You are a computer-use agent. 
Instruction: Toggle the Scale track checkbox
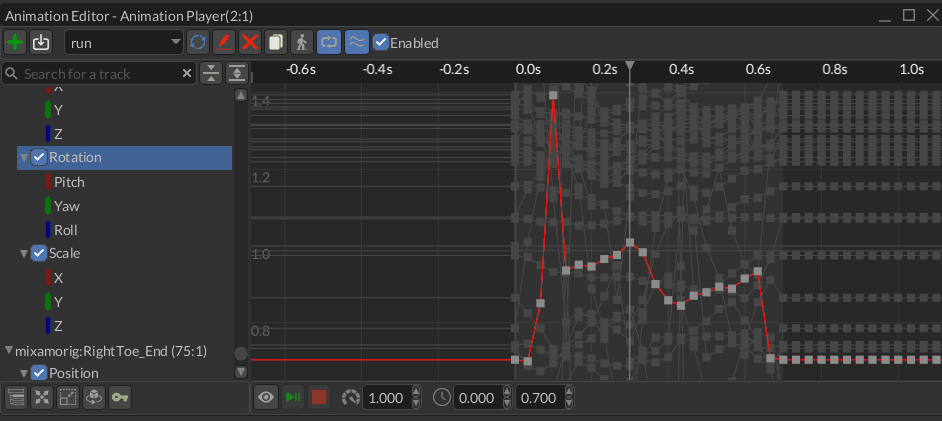(38, 253)
